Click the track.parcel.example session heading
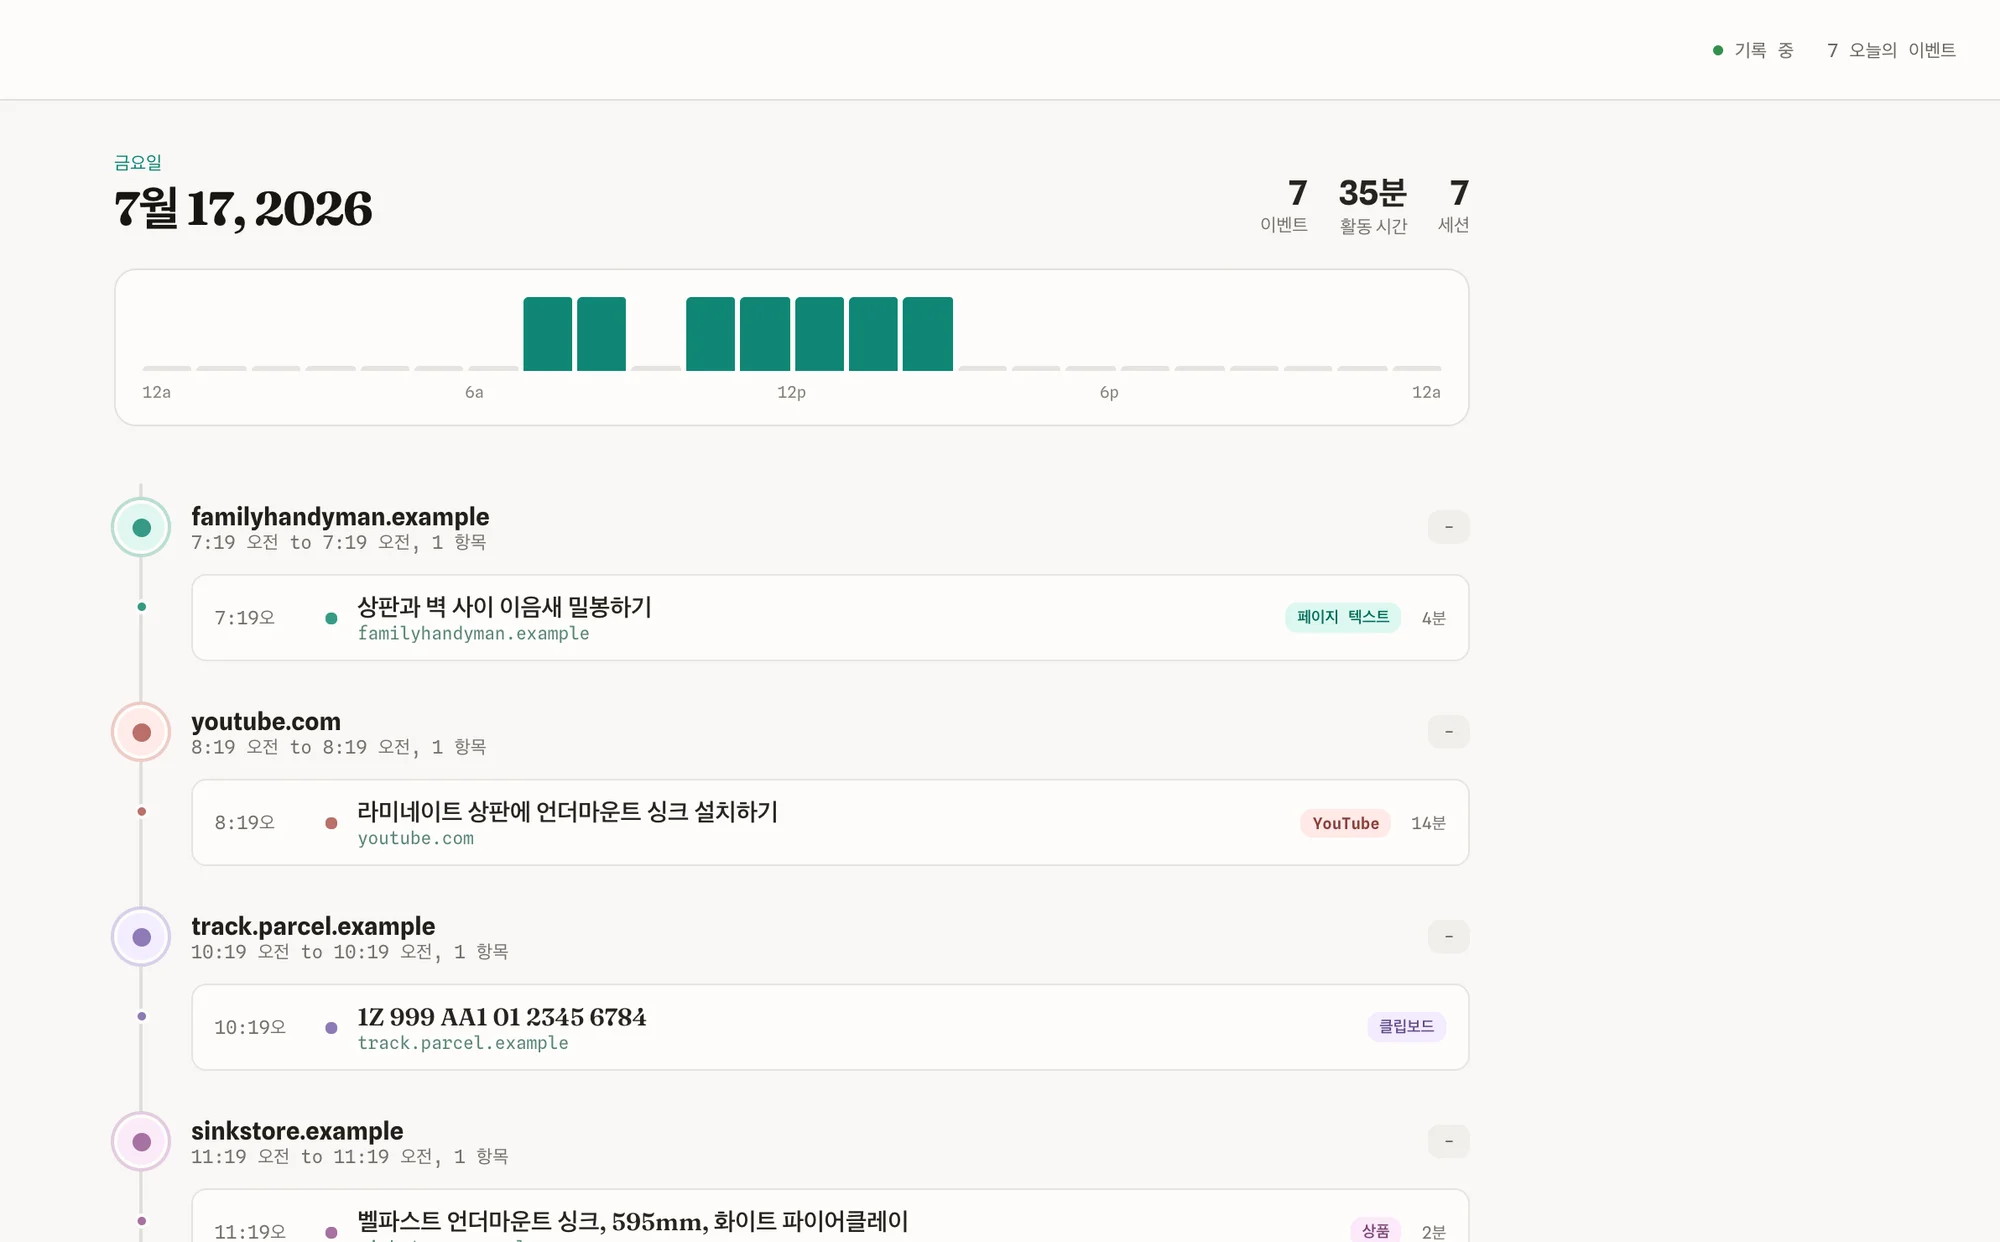The width and height of the screenshot is (2000, 1242). (x=313, y=927)
